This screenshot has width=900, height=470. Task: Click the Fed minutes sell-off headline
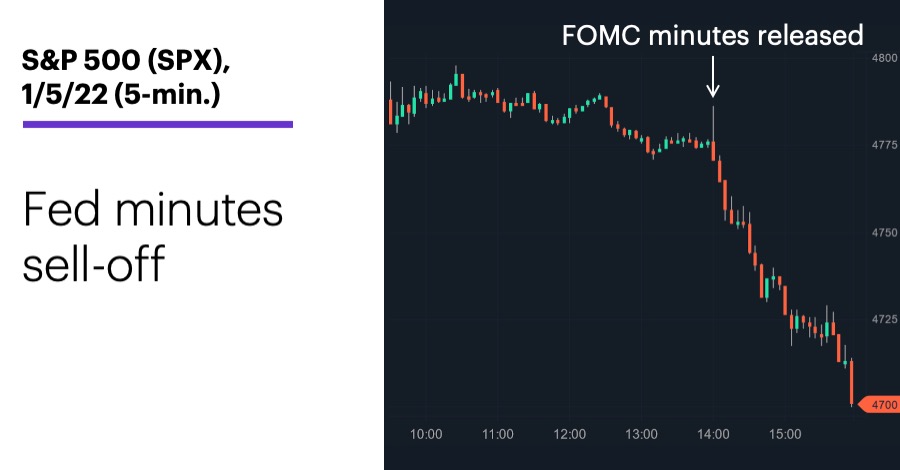[x=153, y=236]
